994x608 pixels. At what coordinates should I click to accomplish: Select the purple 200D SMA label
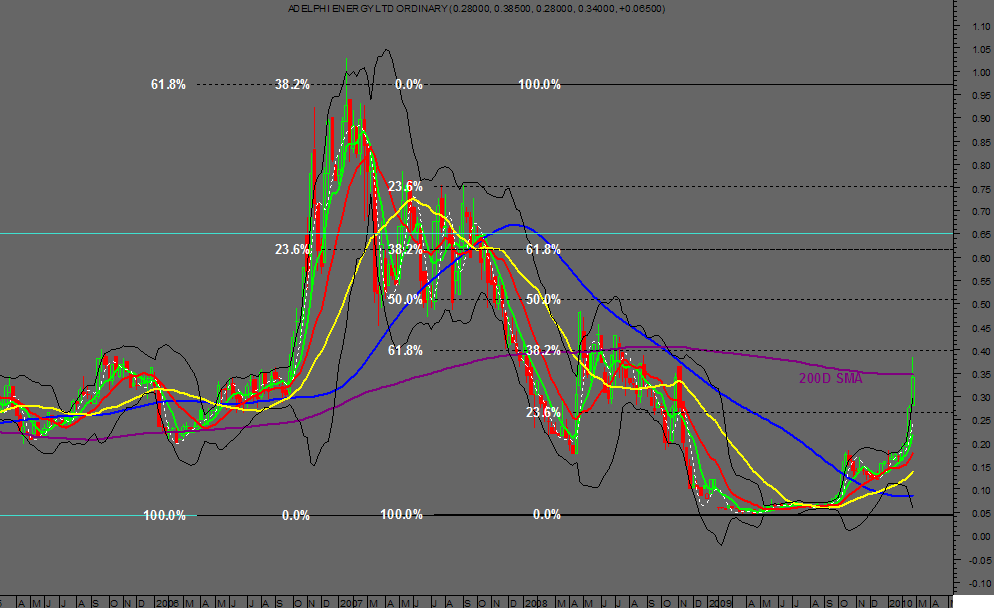tap(830, 378)
